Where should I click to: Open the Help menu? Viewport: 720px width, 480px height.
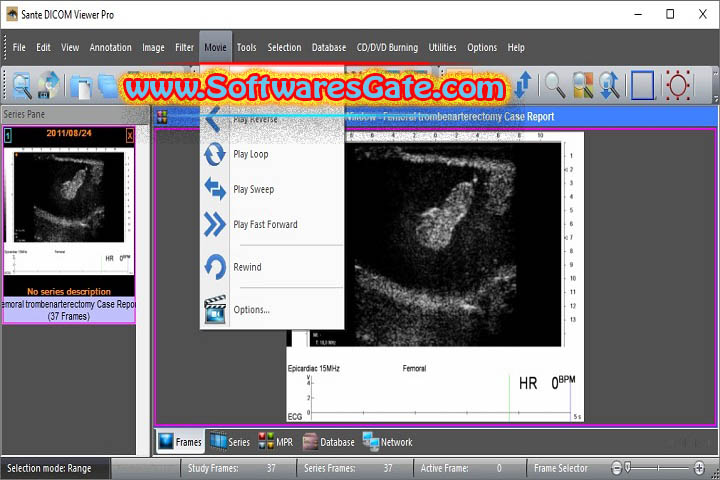click(516, 47)
